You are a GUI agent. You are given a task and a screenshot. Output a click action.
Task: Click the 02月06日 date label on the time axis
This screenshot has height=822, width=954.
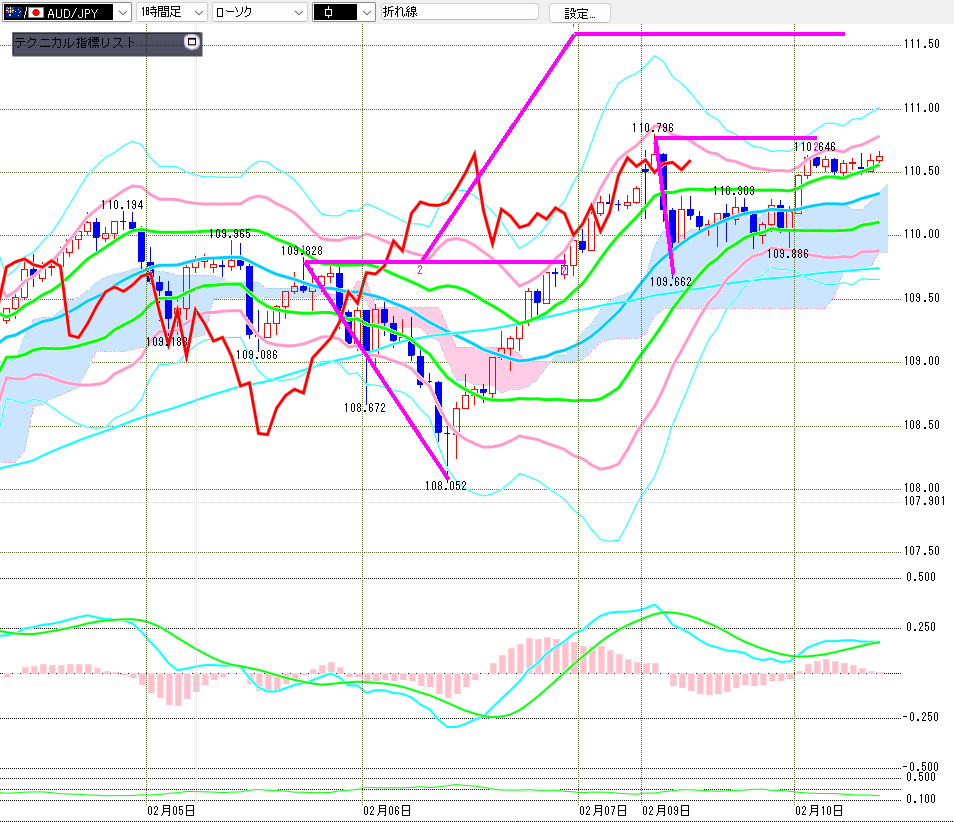[x=386, y=809]
